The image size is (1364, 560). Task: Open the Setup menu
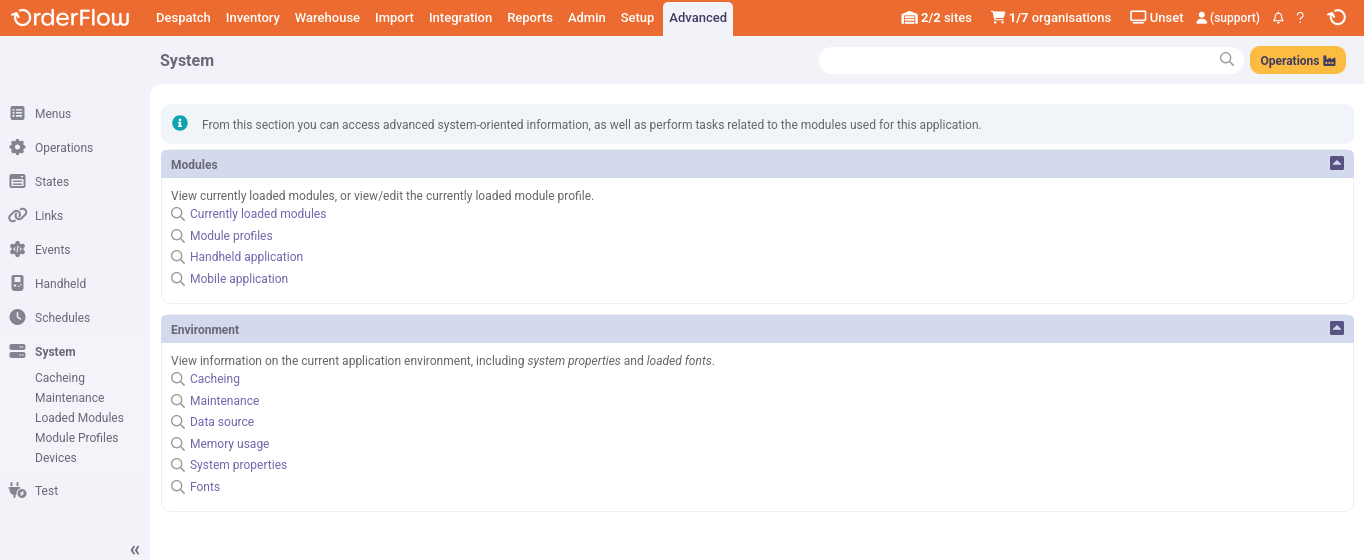pos(637,18)
